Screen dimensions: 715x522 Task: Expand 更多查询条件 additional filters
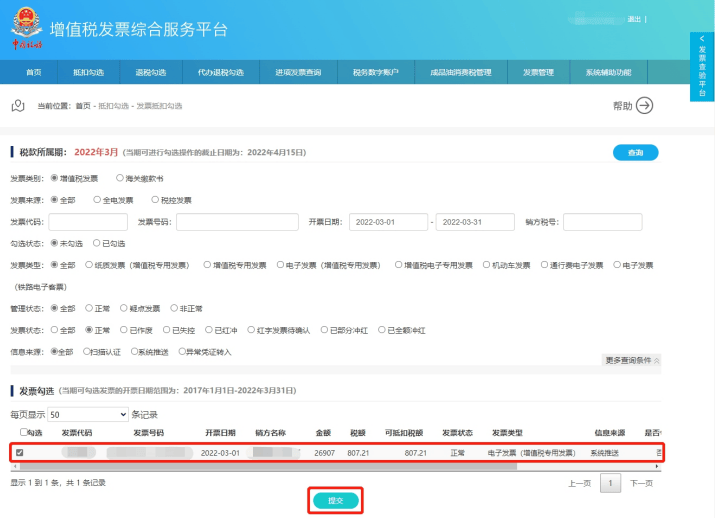coord(632,360)
